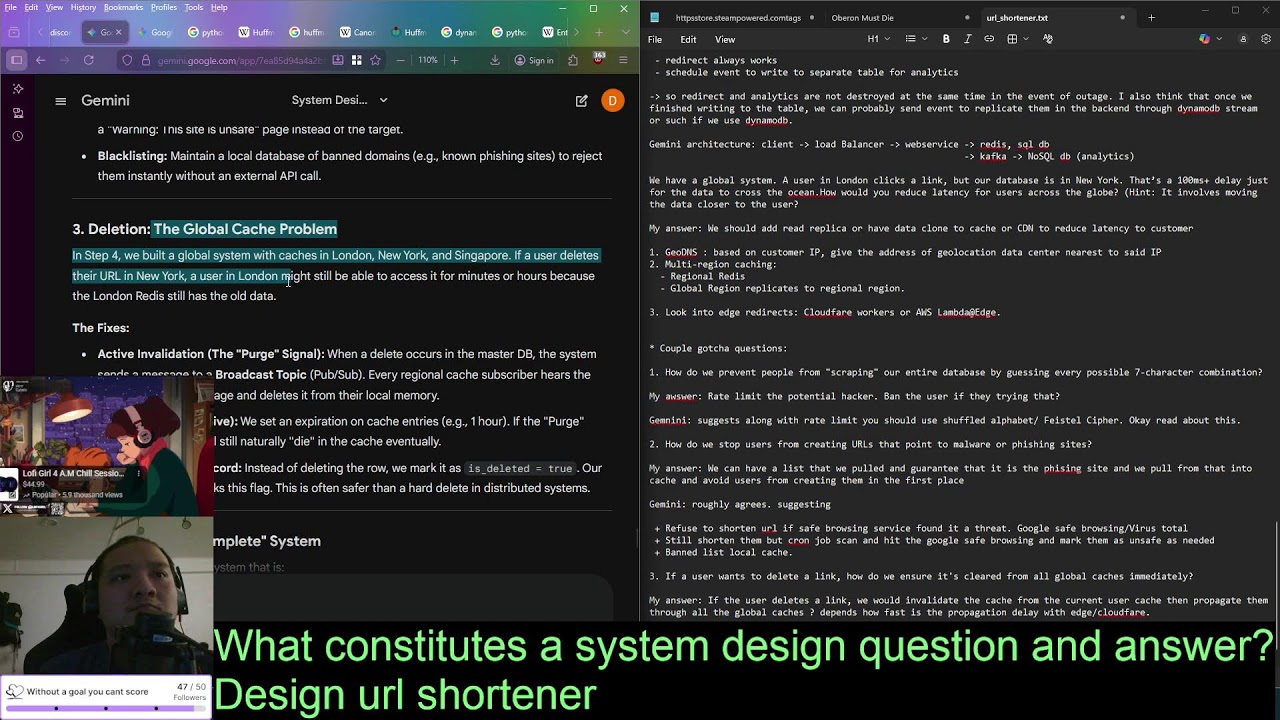Open the table dropdown in Notepad

pyautogui.click(x=1017, y=39)
